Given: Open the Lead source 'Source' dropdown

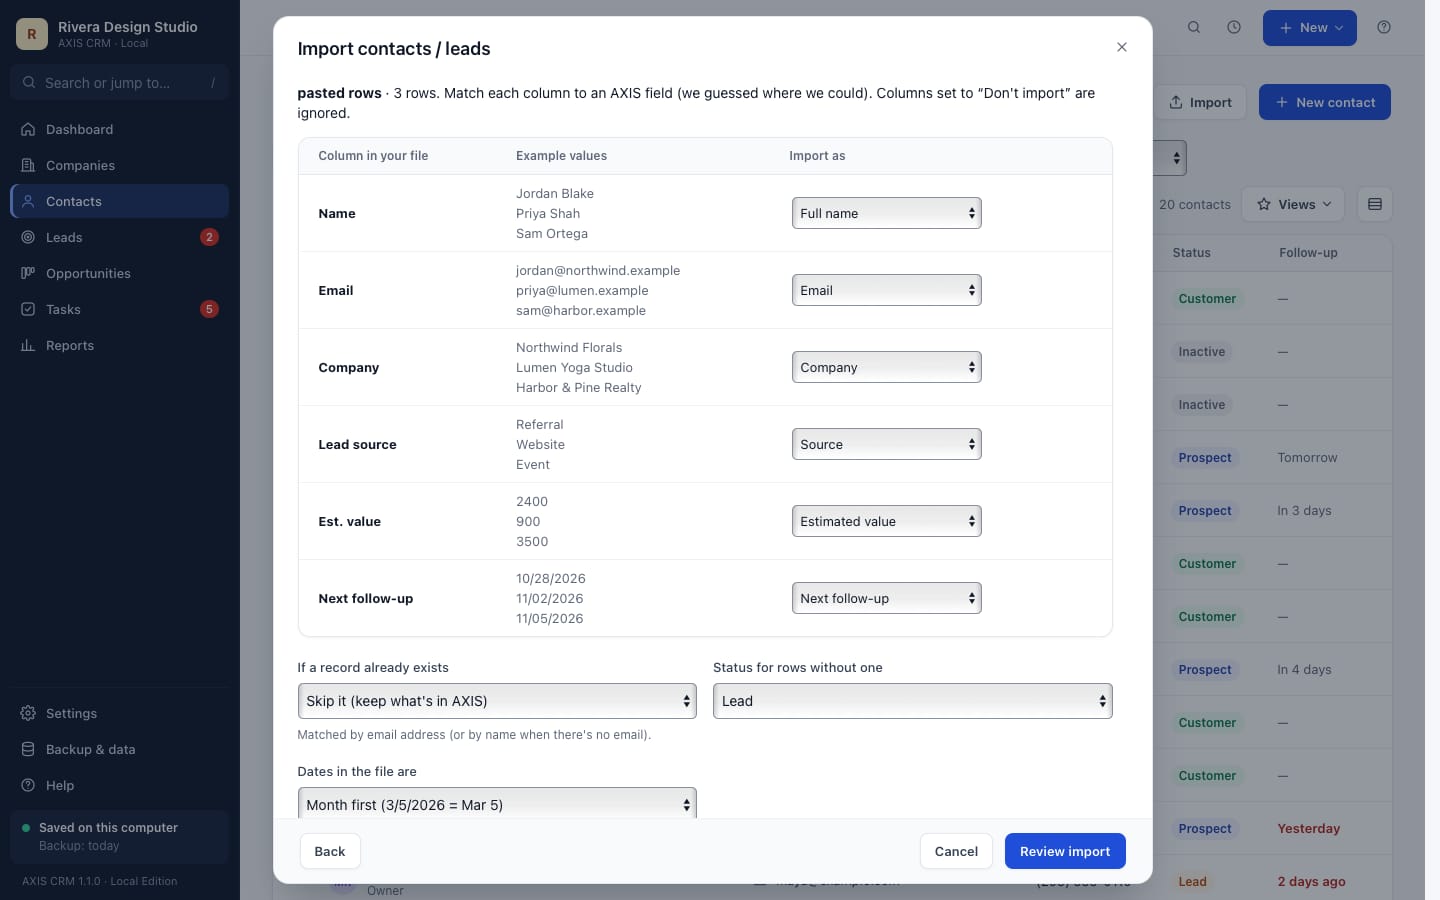Looking at the screenshot, I should [886, 444].
